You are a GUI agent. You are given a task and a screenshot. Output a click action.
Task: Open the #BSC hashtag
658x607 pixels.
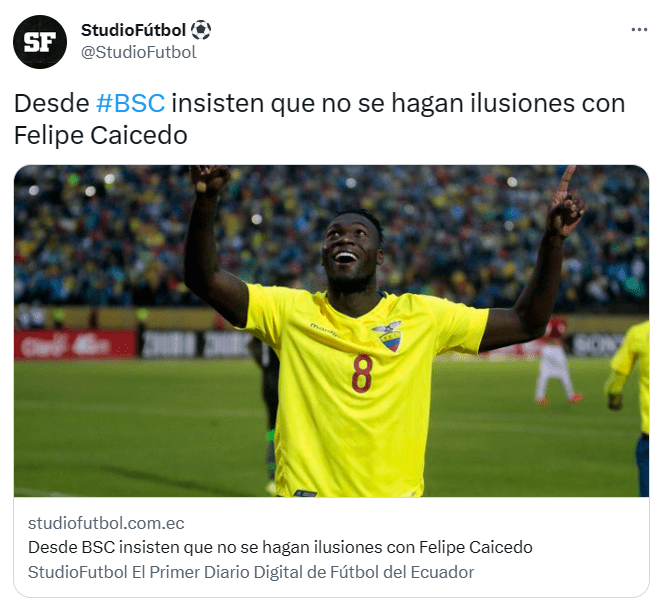[131, 103]
